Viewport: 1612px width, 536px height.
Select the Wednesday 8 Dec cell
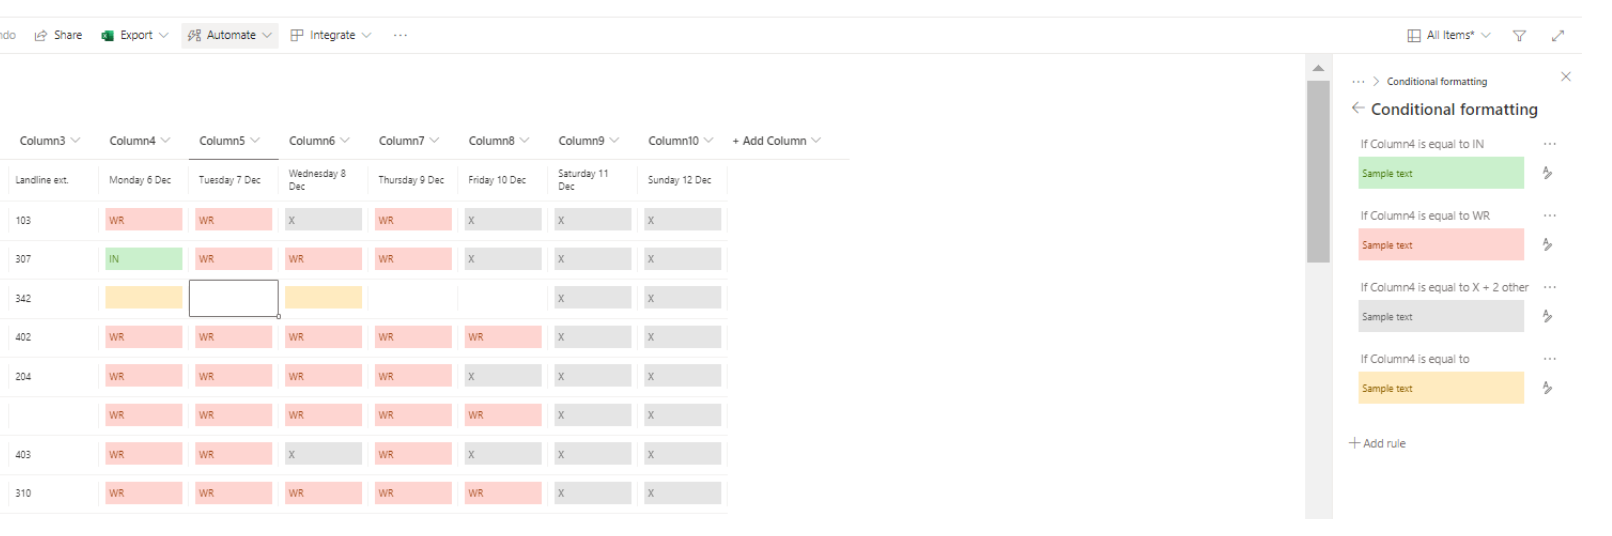[x=323, y=180]
